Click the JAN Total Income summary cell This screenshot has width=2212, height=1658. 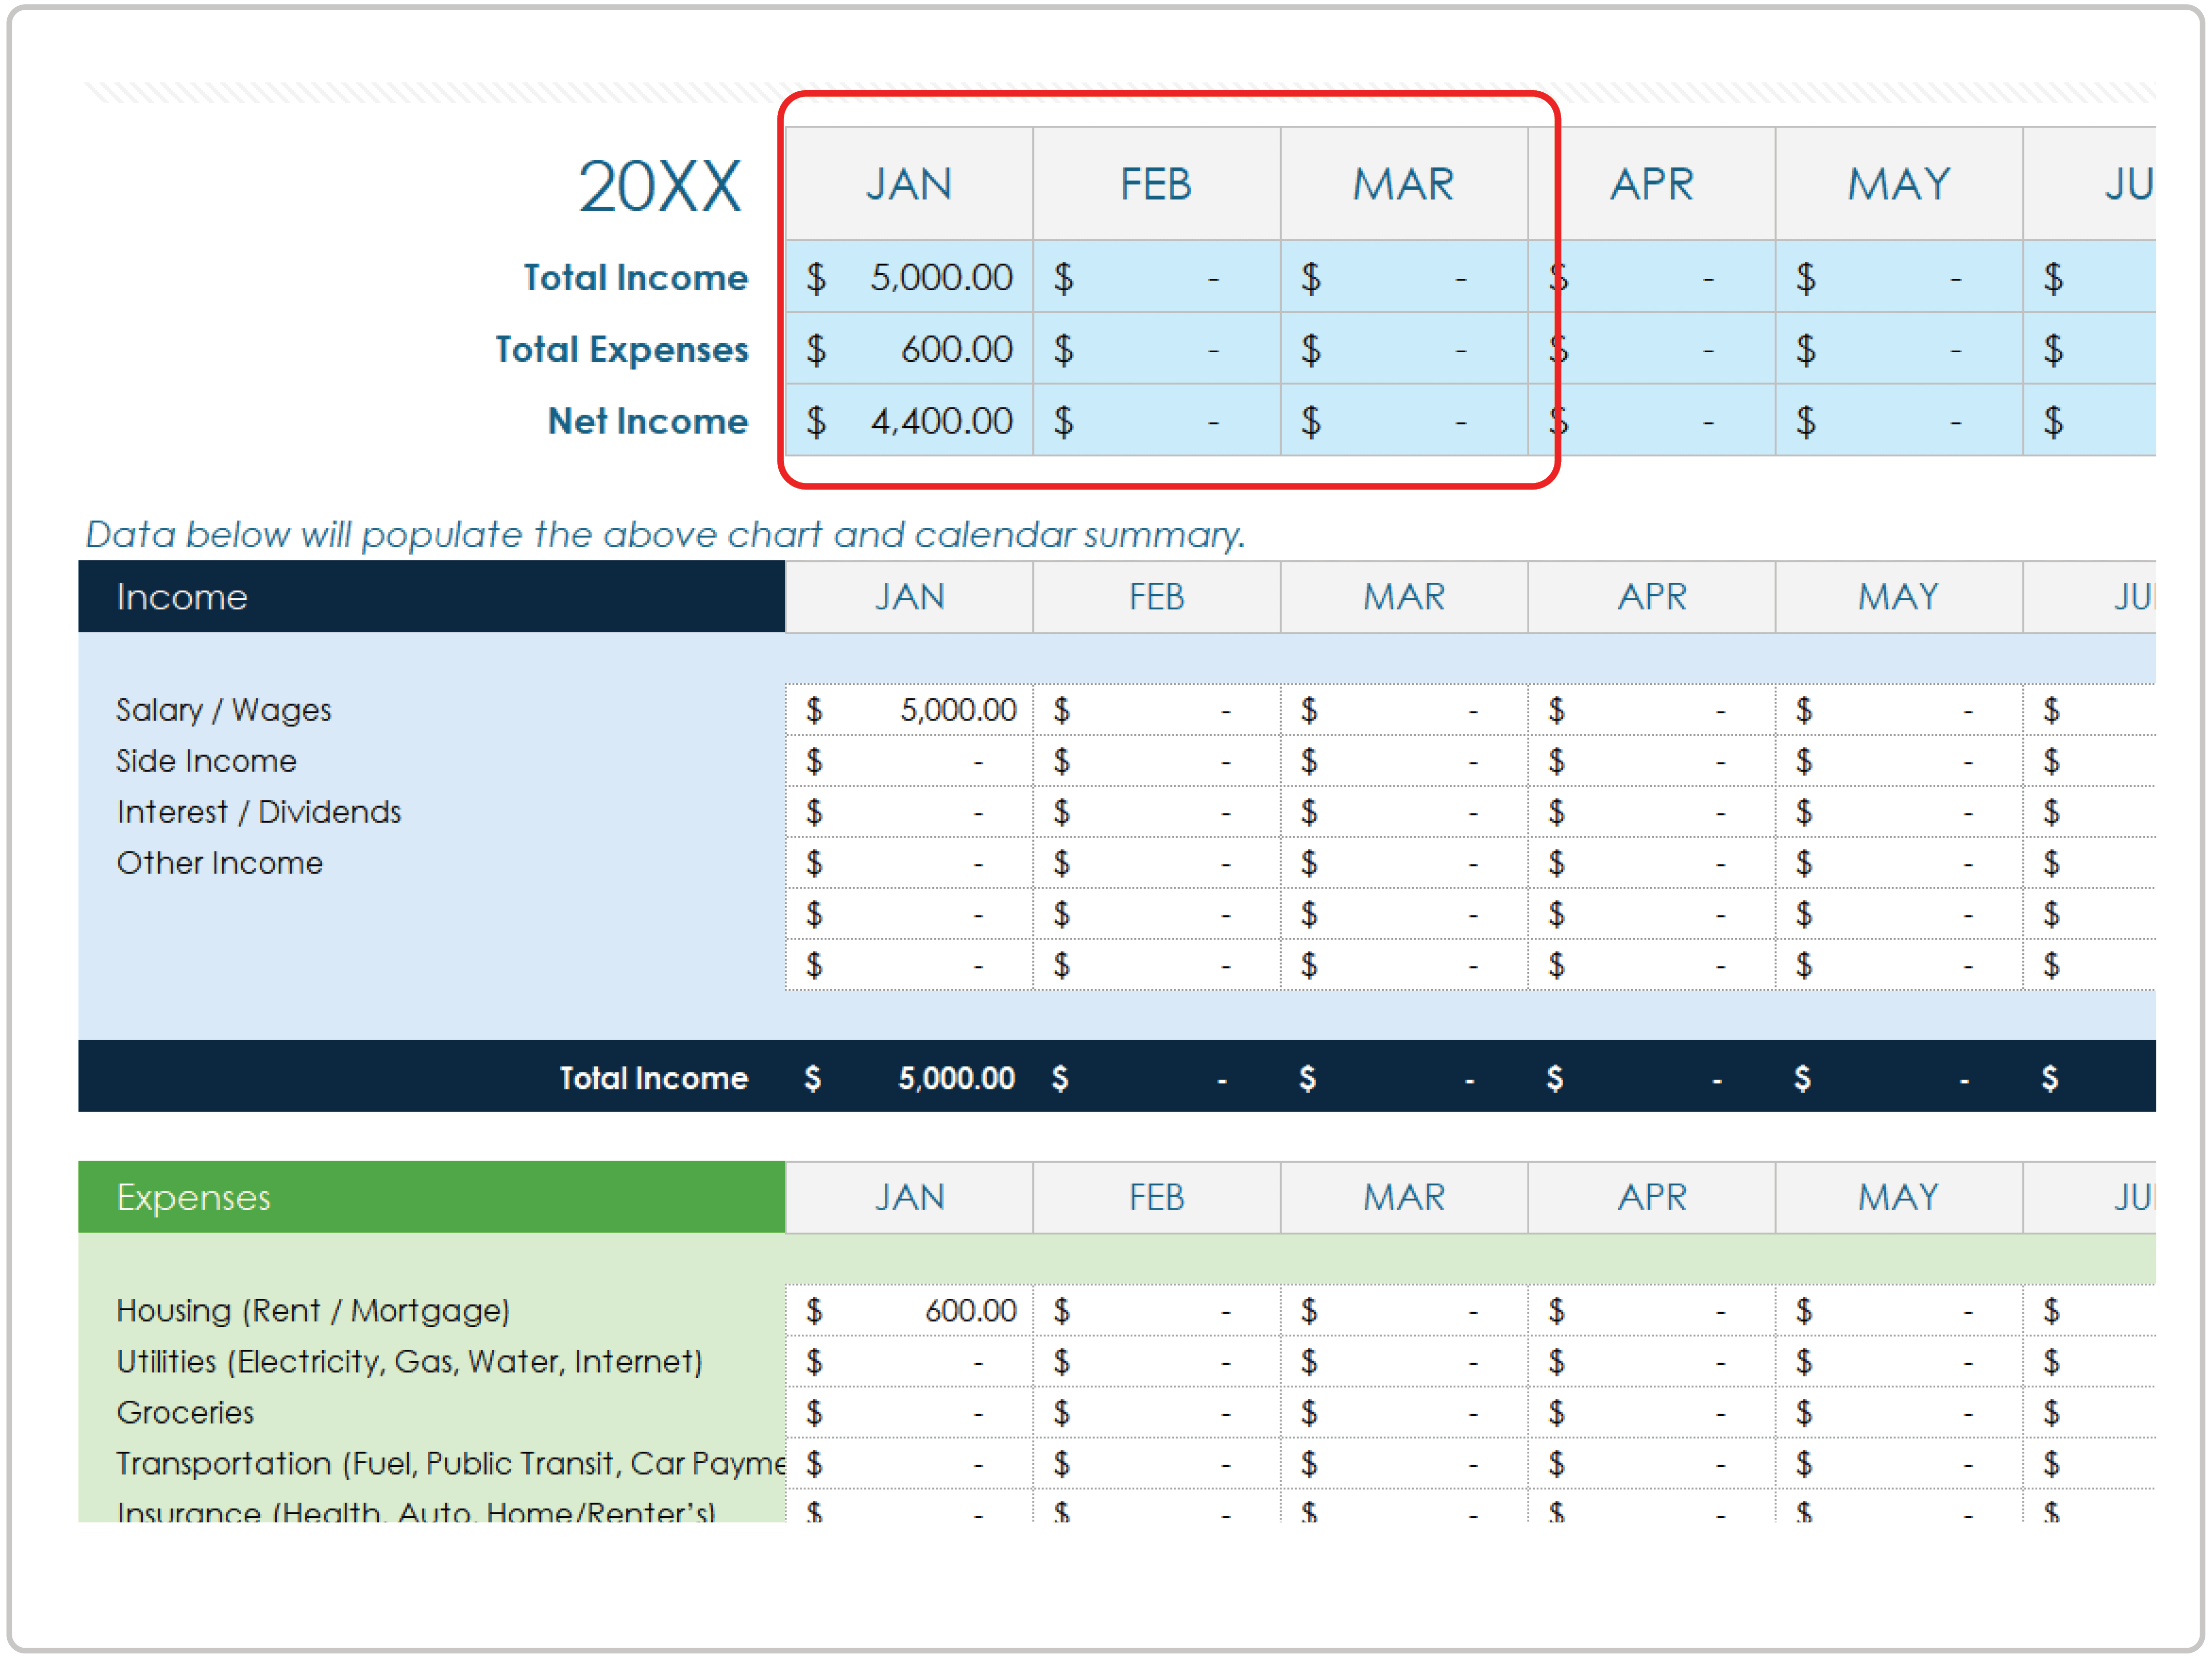pyautogui.click(x=908, y=277)
